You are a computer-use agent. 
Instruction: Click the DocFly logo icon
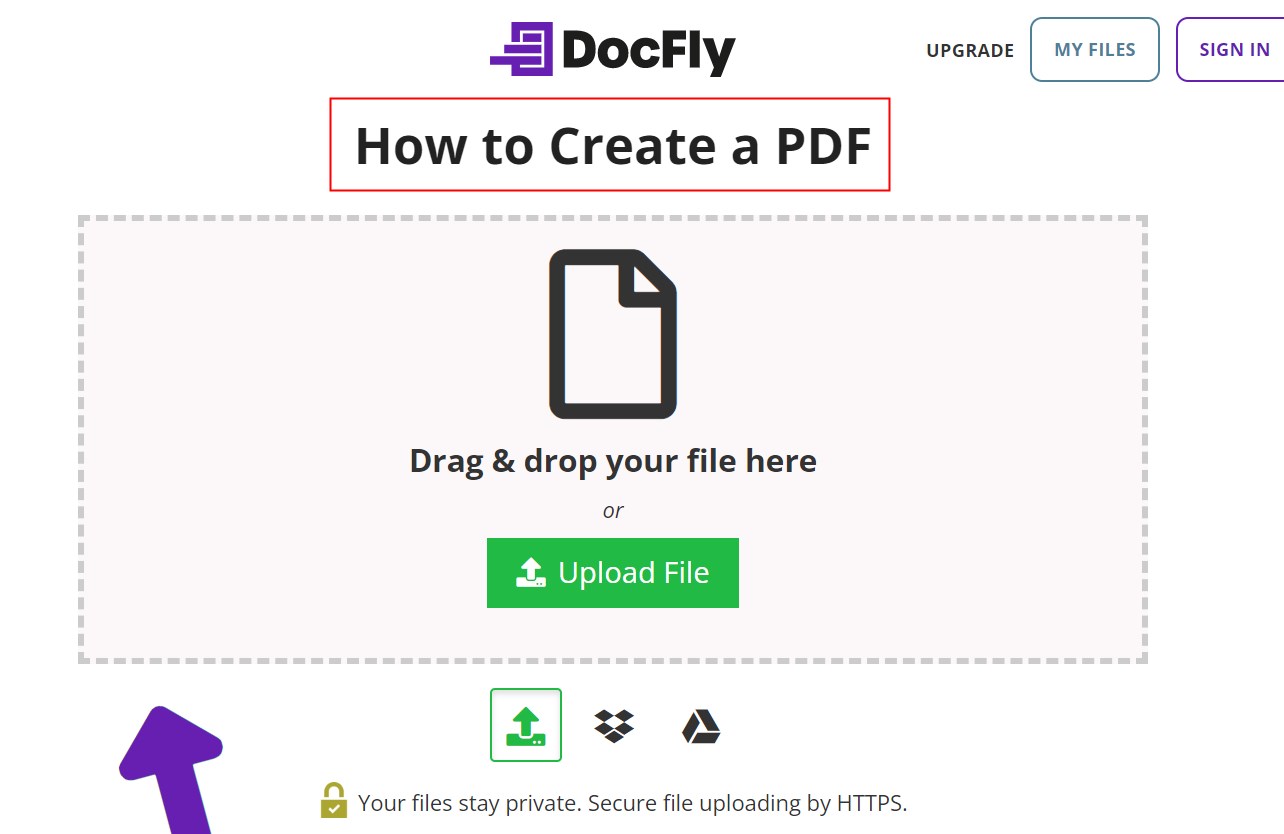coord(521,47)
